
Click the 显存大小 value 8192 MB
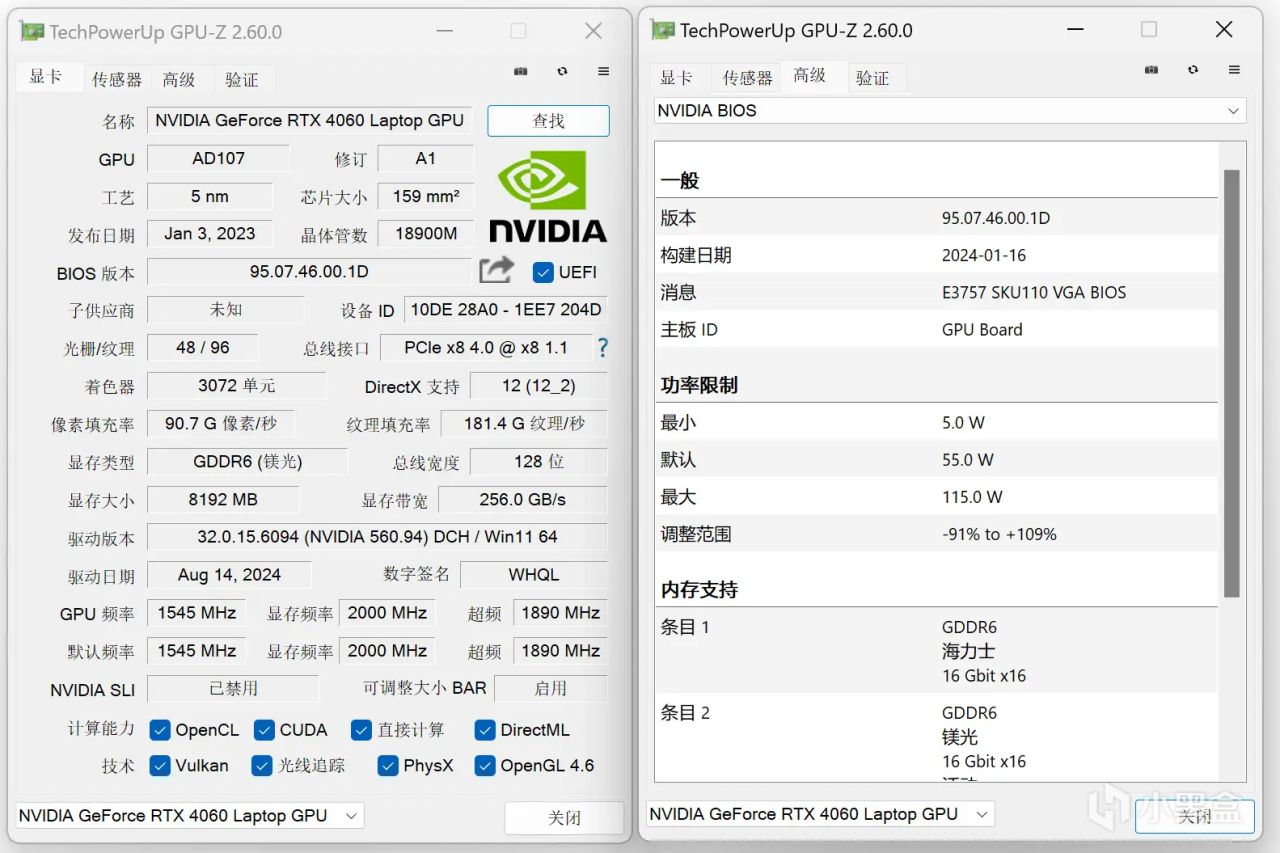tap(223, 500)
